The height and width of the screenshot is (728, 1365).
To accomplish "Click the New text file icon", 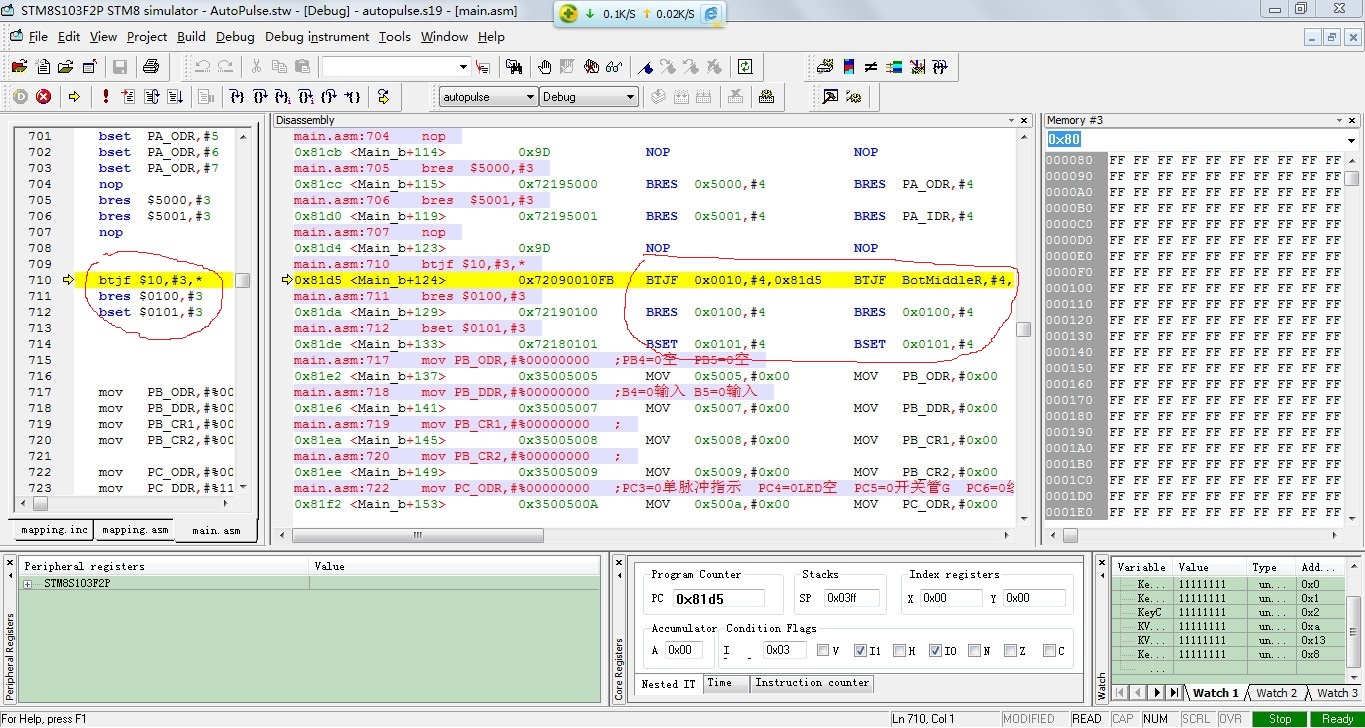I will (43, 67).
